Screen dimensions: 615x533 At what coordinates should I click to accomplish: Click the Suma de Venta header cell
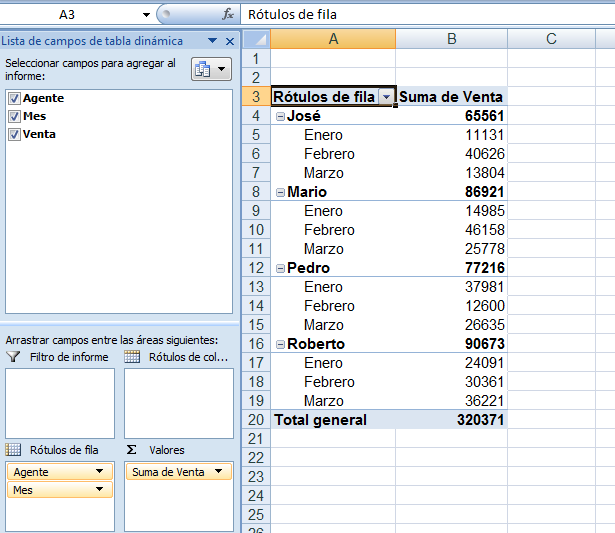pos(451,96)
